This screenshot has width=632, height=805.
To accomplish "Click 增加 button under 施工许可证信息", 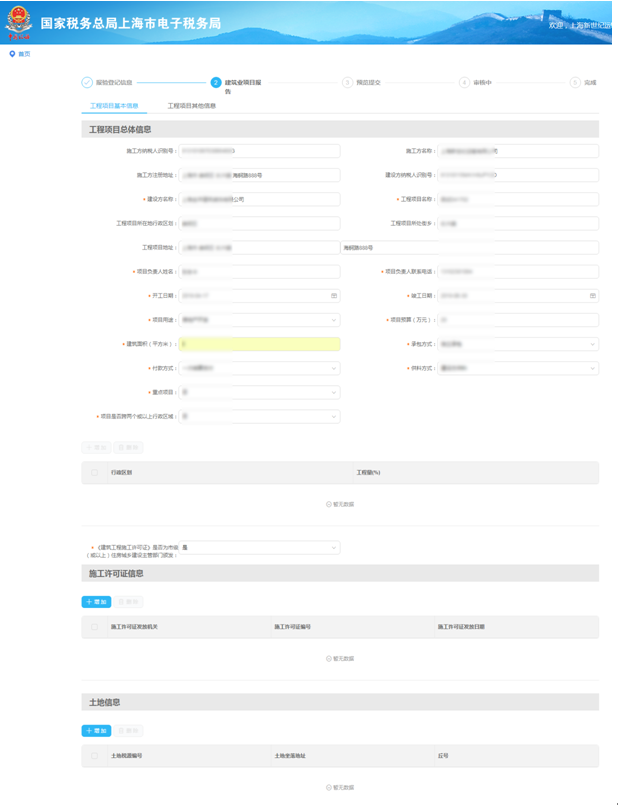I will (96, 602).
